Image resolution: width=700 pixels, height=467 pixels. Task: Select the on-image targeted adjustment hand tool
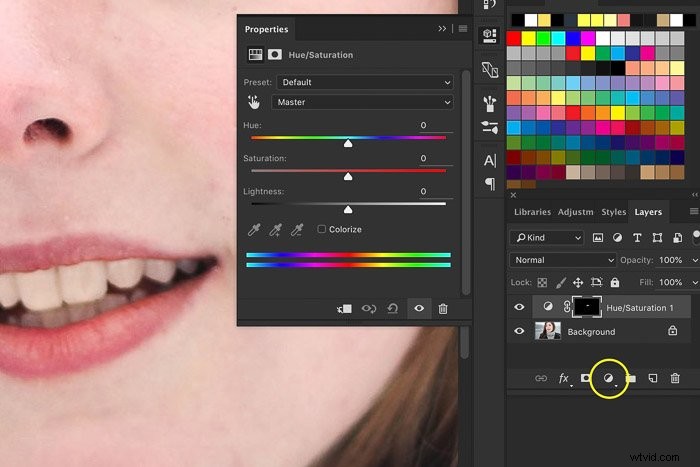tap(254, 102)
